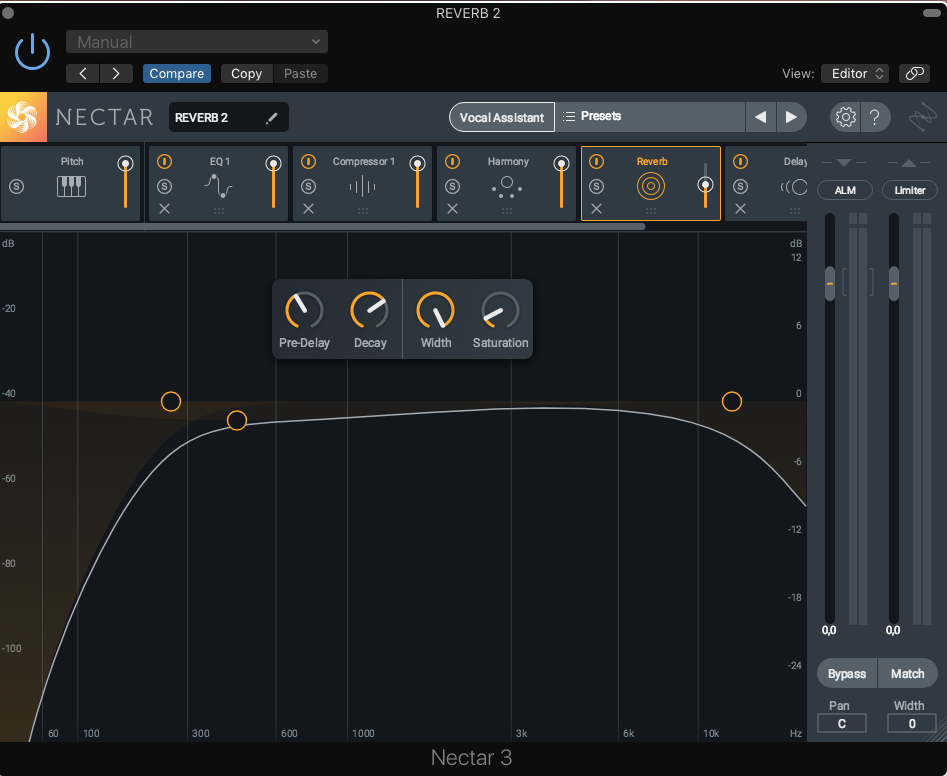947x776 pixels.
Task: Edit preset name with pencil icon
Action: click(272, 118)
